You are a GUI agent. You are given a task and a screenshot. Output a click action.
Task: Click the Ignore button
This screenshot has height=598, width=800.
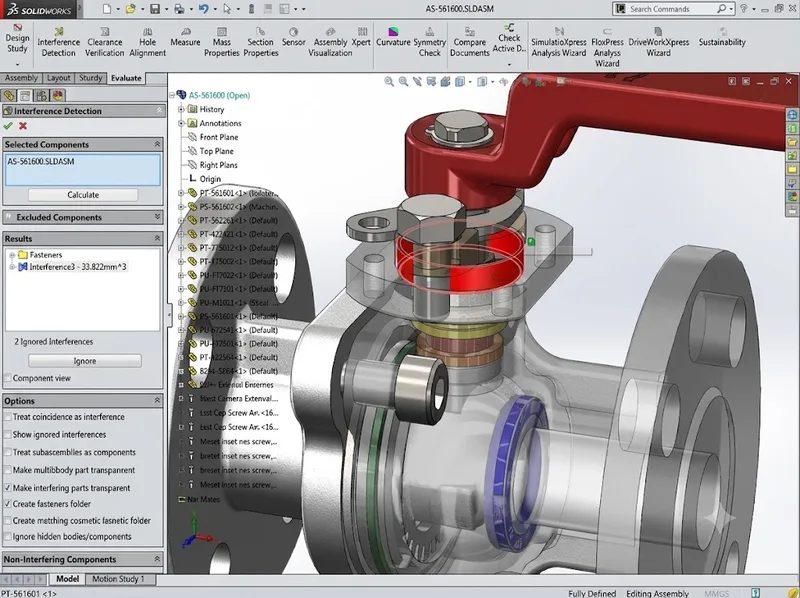(85, 361)
